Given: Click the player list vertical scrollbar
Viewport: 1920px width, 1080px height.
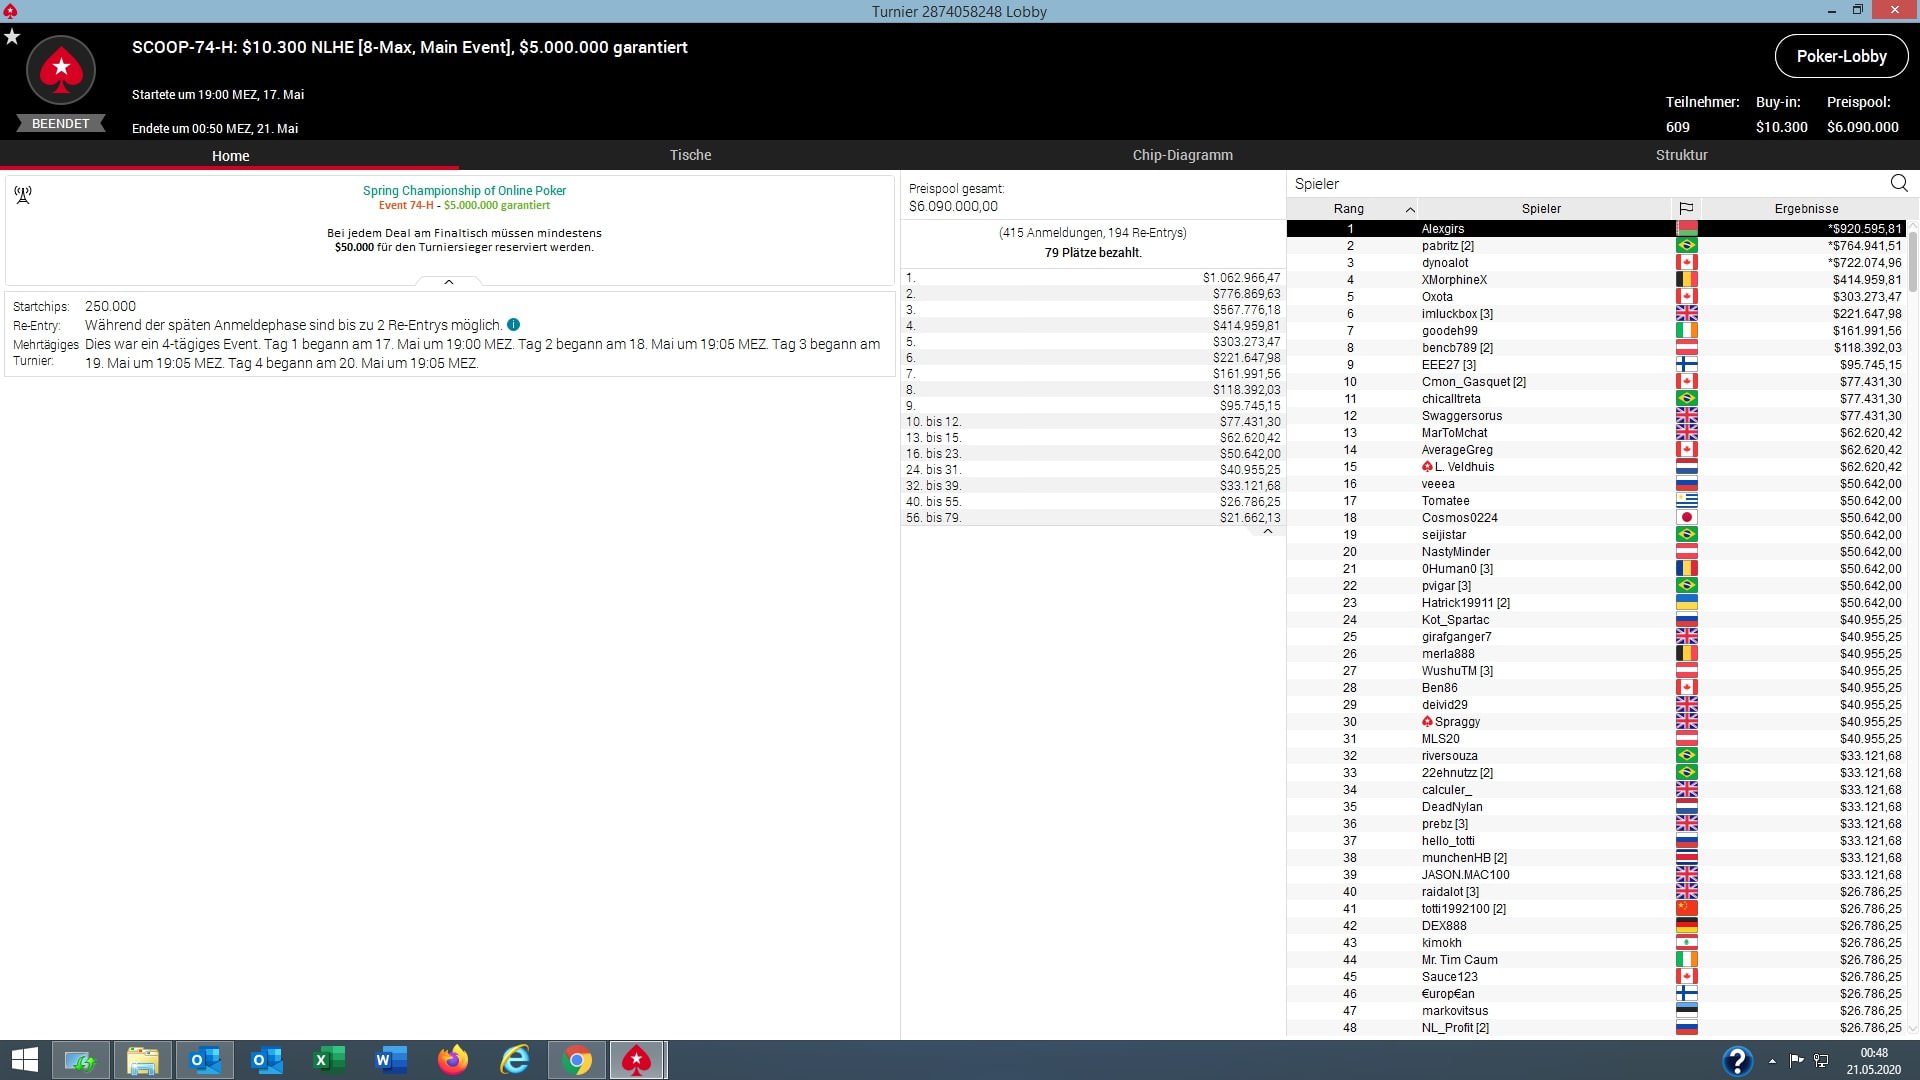Looking at the screenshot, I should pos(1912,260).
